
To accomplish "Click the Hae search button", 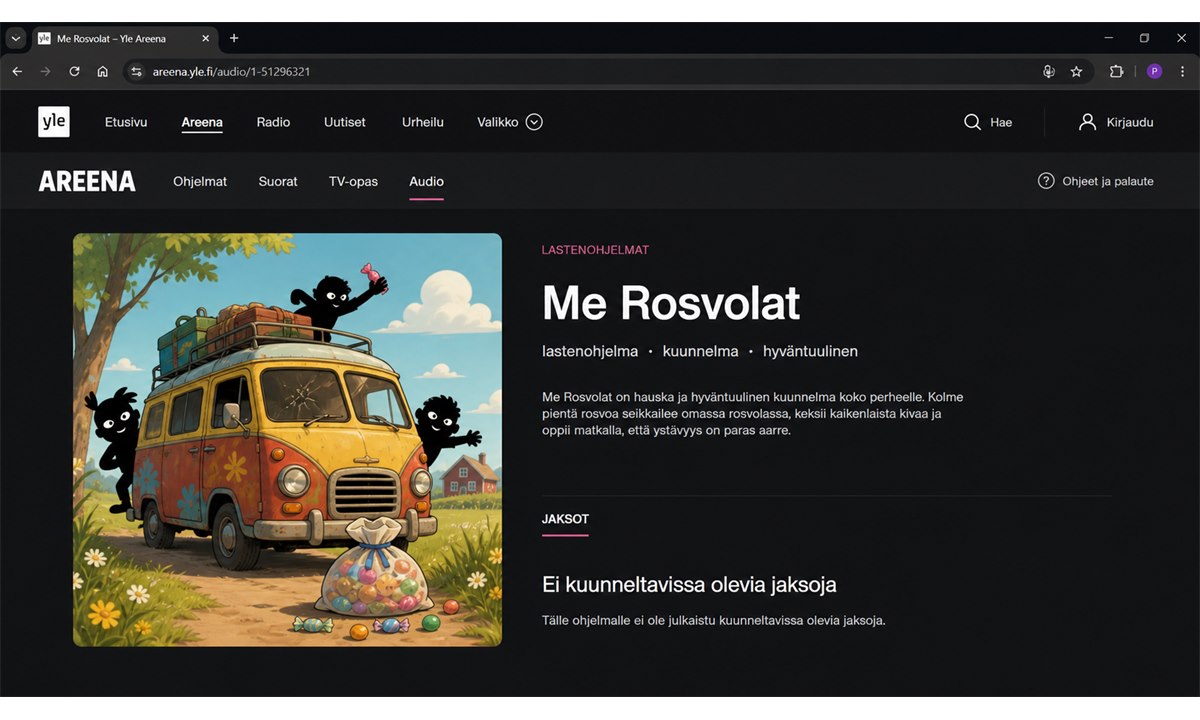I will pos(988,122).
